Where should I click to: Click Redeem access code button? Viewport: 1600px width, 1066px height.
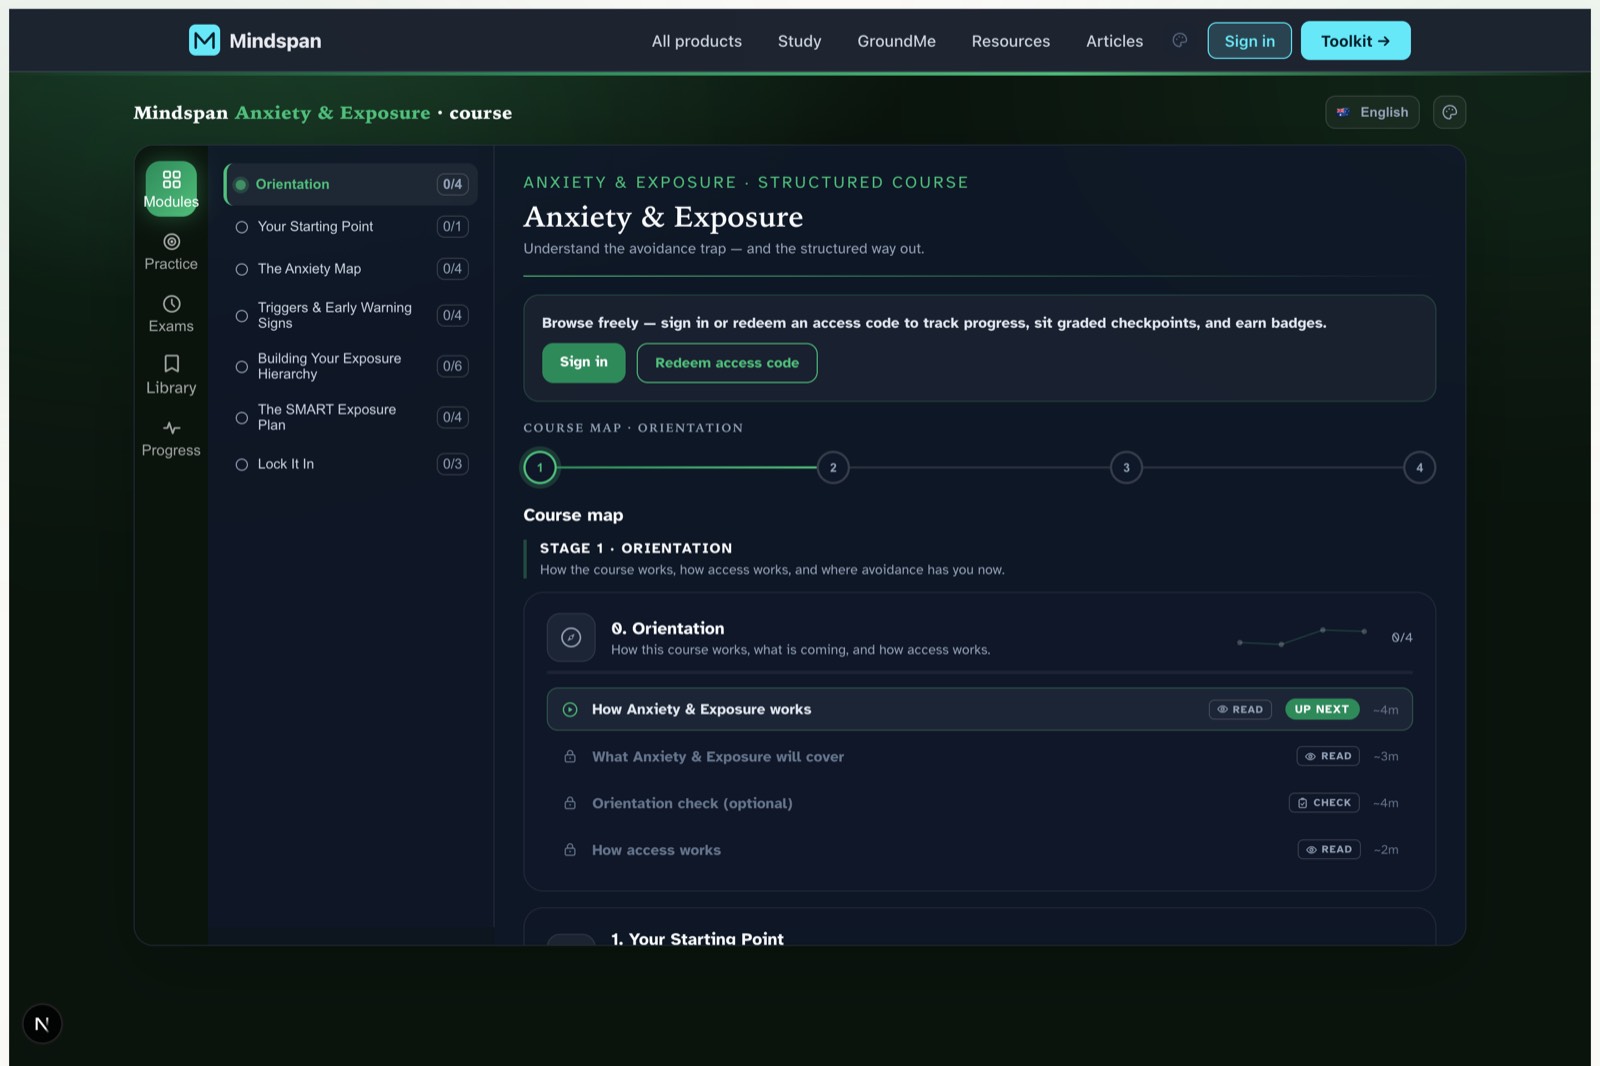tap(727, 363)
